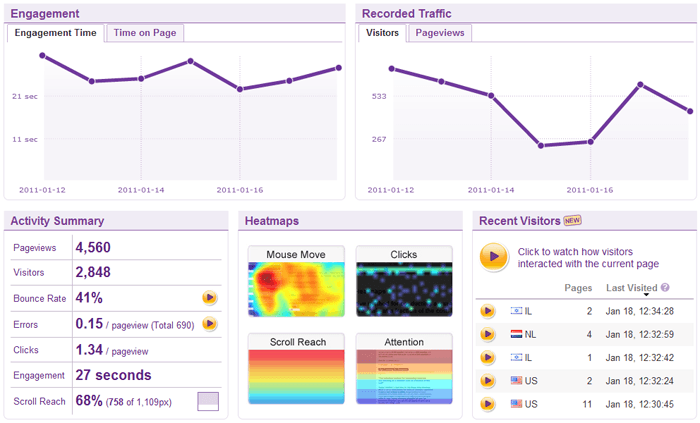Play the Bounce Rate visitor recordings
This screenshot has width=700, height=423.
click(x=209, y=298)
